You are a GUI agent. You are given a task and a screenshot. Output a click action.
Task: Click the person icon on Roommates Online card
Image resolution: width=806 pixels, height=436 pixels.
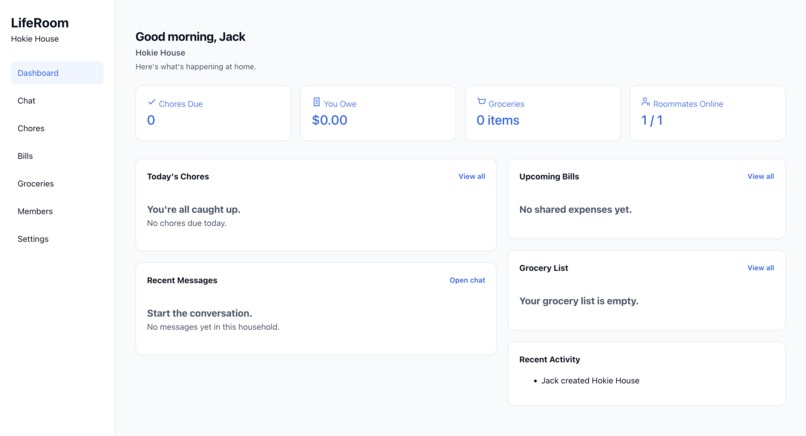[646, 102]
